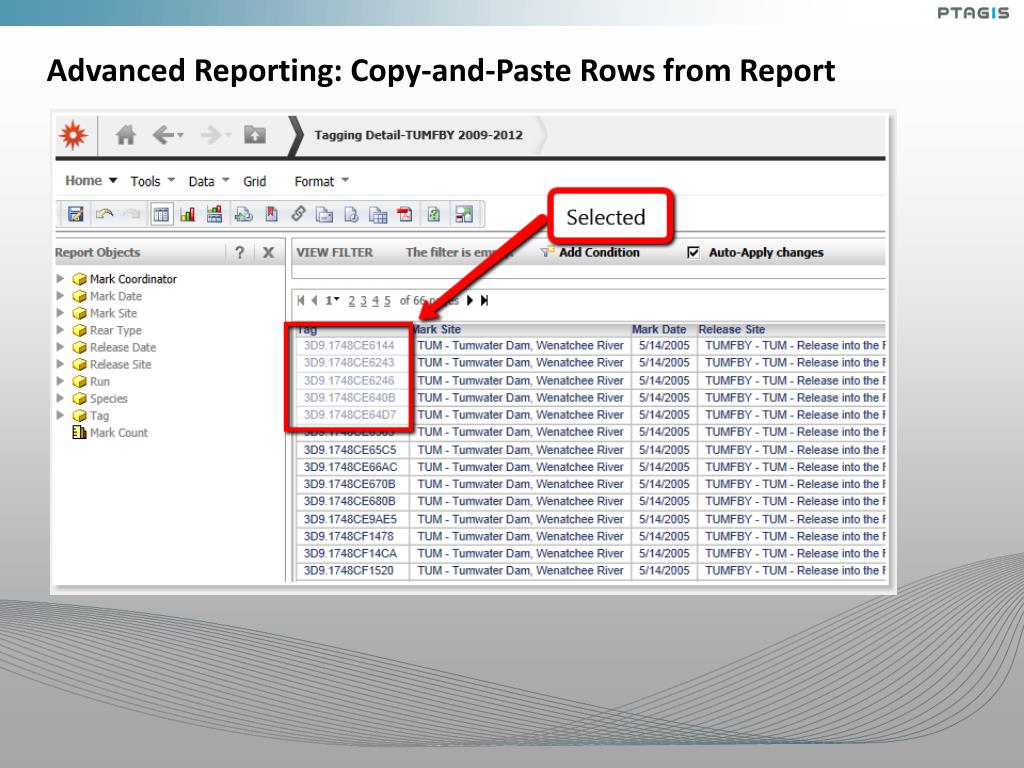Expand the Mark Date tree node
1024x768 pixels.
(61, 296)
